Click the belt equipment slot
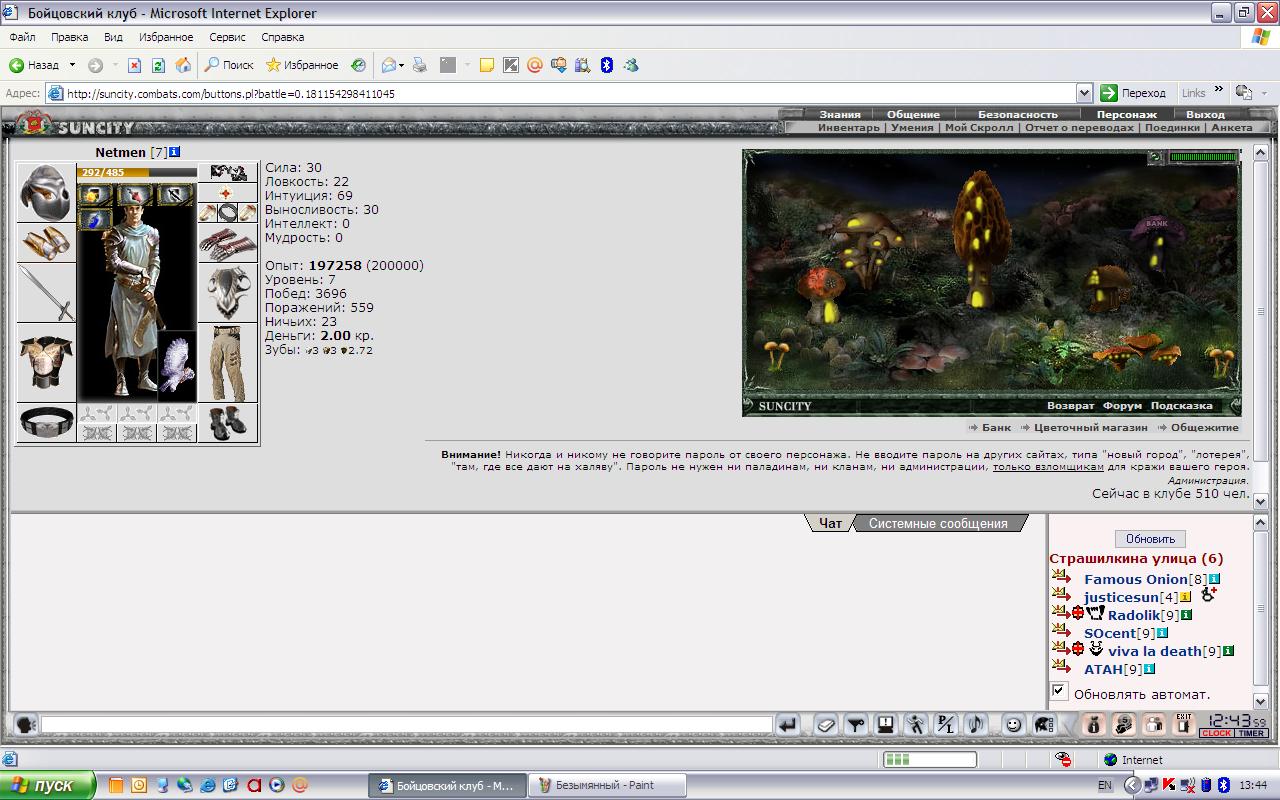 pos(46,422)
